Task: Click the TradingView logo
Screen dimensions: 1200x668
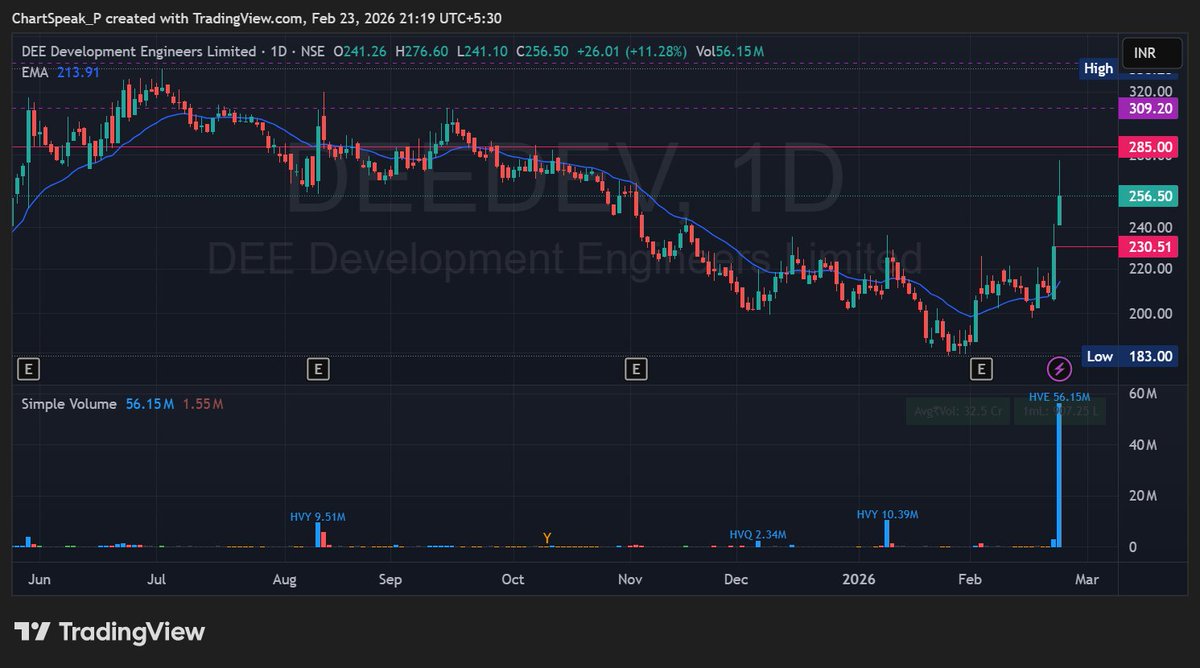Action: pyautogui.click(x=109, y=632)
